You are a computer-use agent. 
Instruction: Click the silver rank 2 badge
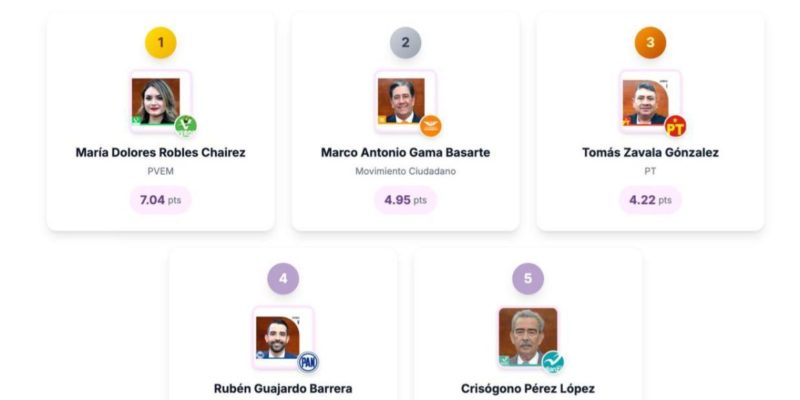(x=405, y=42)
